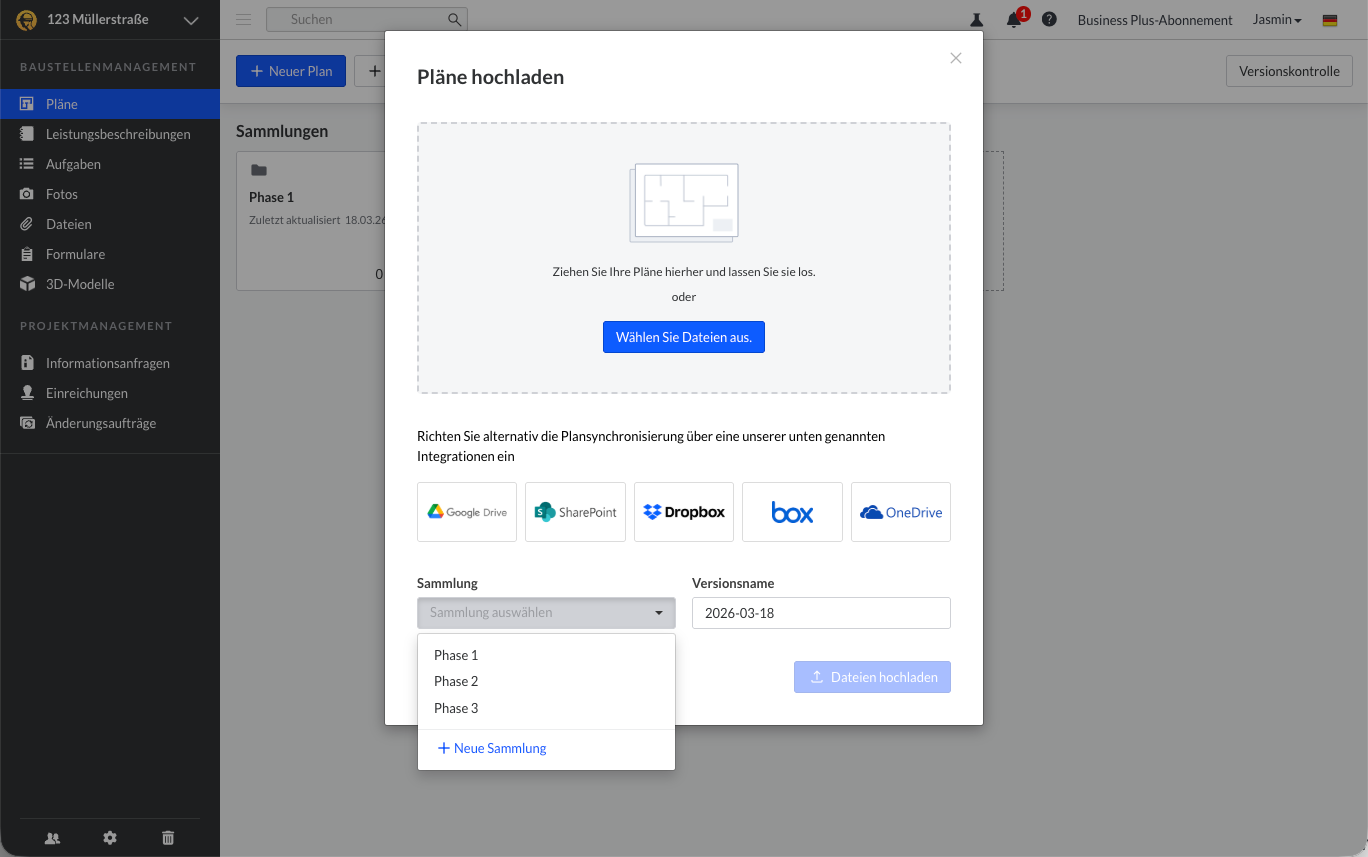Select the SharePoint integration tile
The width and height of the screenshot is (1368, 857).
tap(575, 512)
